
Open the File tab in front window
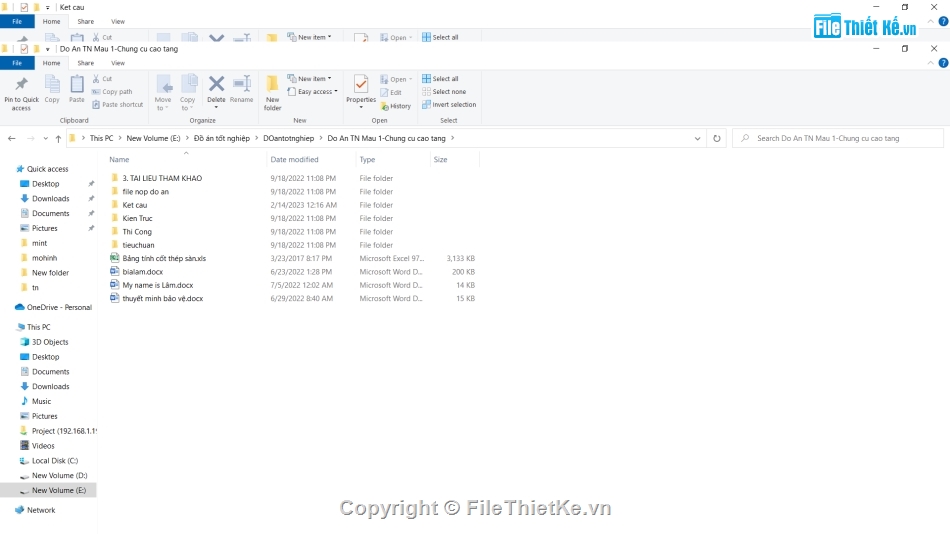17,63
